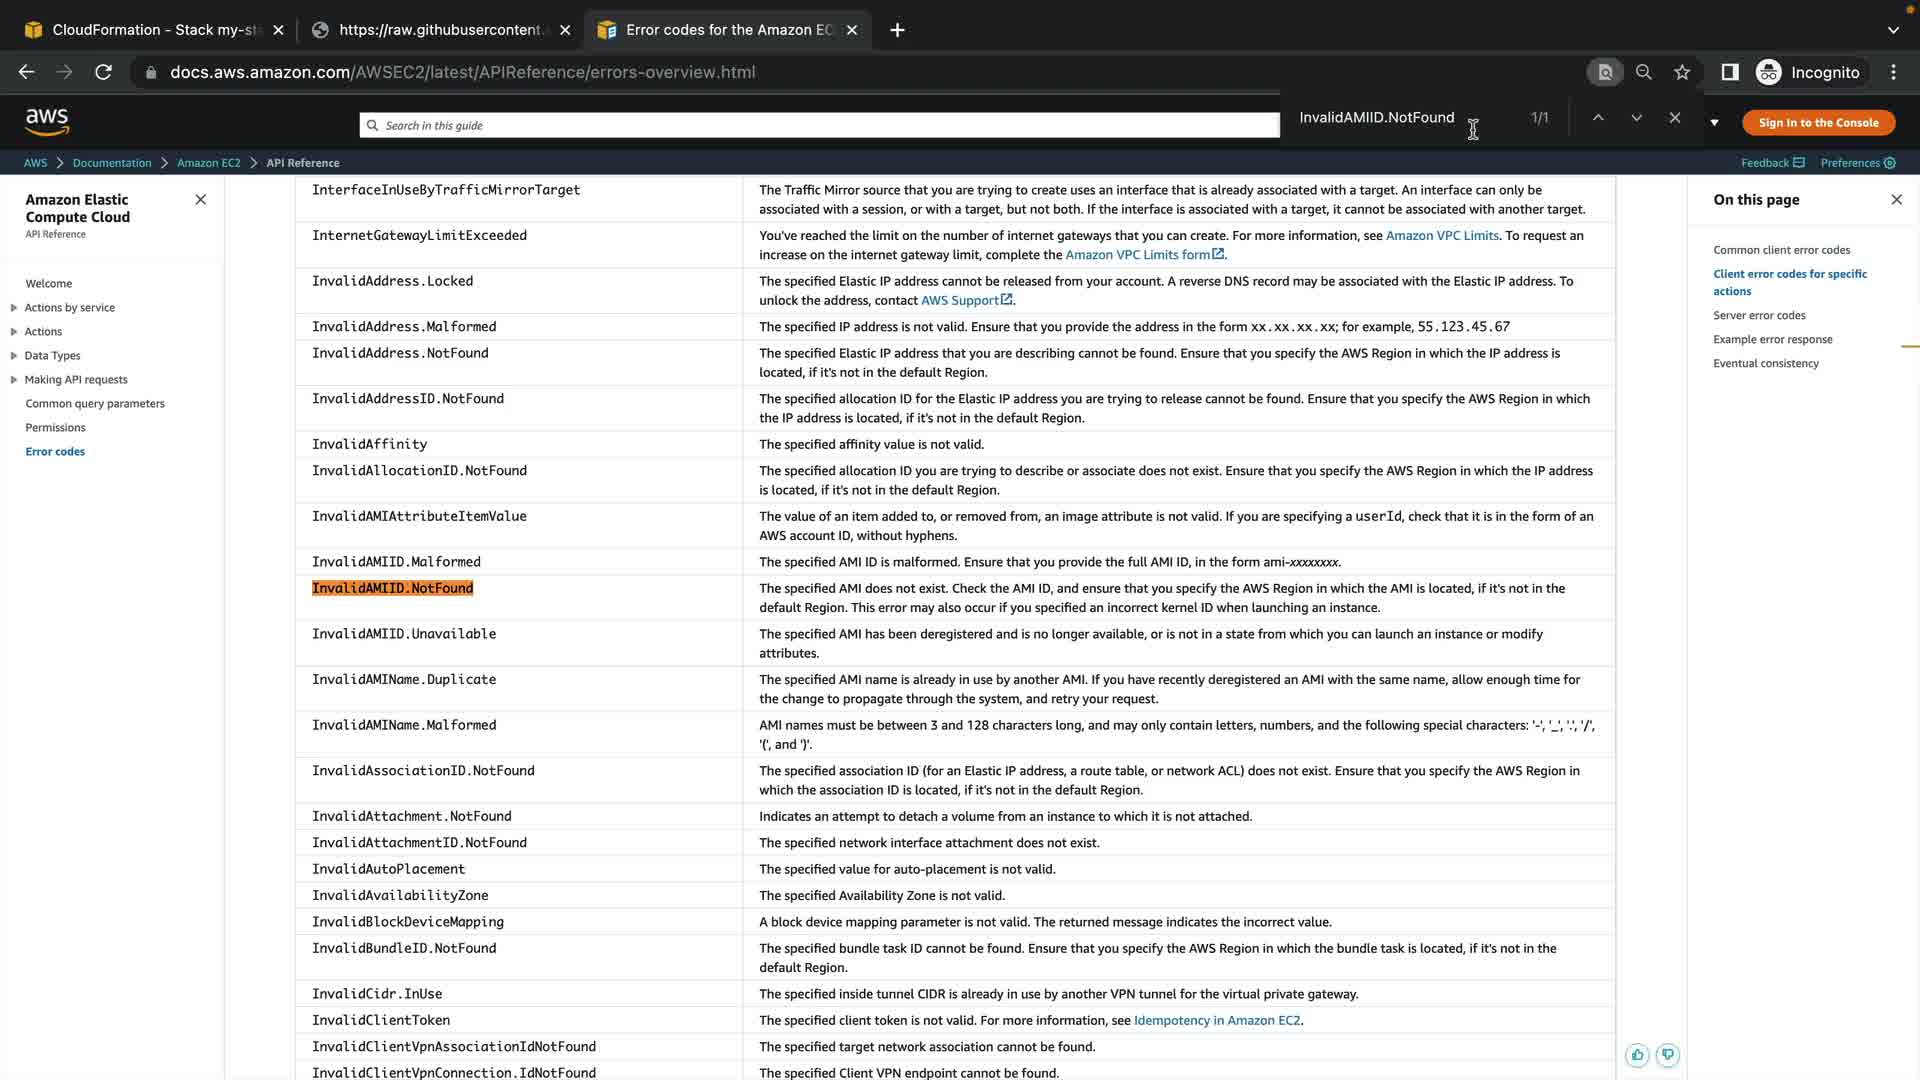Go to previous find-in-page match
Image resolution: width=1920 pixels, height=1080 pixels.
coord(1598,118)
